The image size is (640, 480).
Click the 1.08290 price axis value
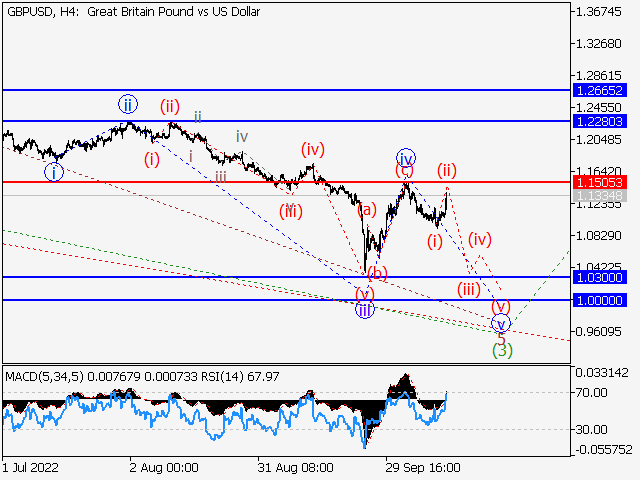click(x=598, y=236)
